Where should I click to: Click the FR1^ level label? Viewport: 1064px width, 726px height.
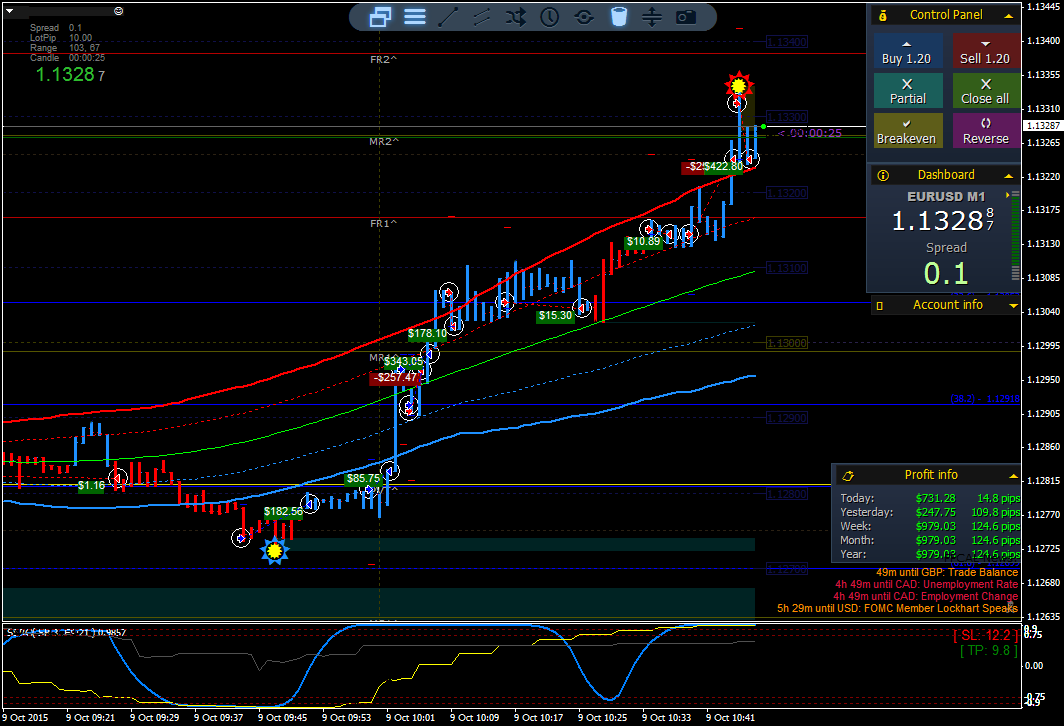[x=383, y=223]
